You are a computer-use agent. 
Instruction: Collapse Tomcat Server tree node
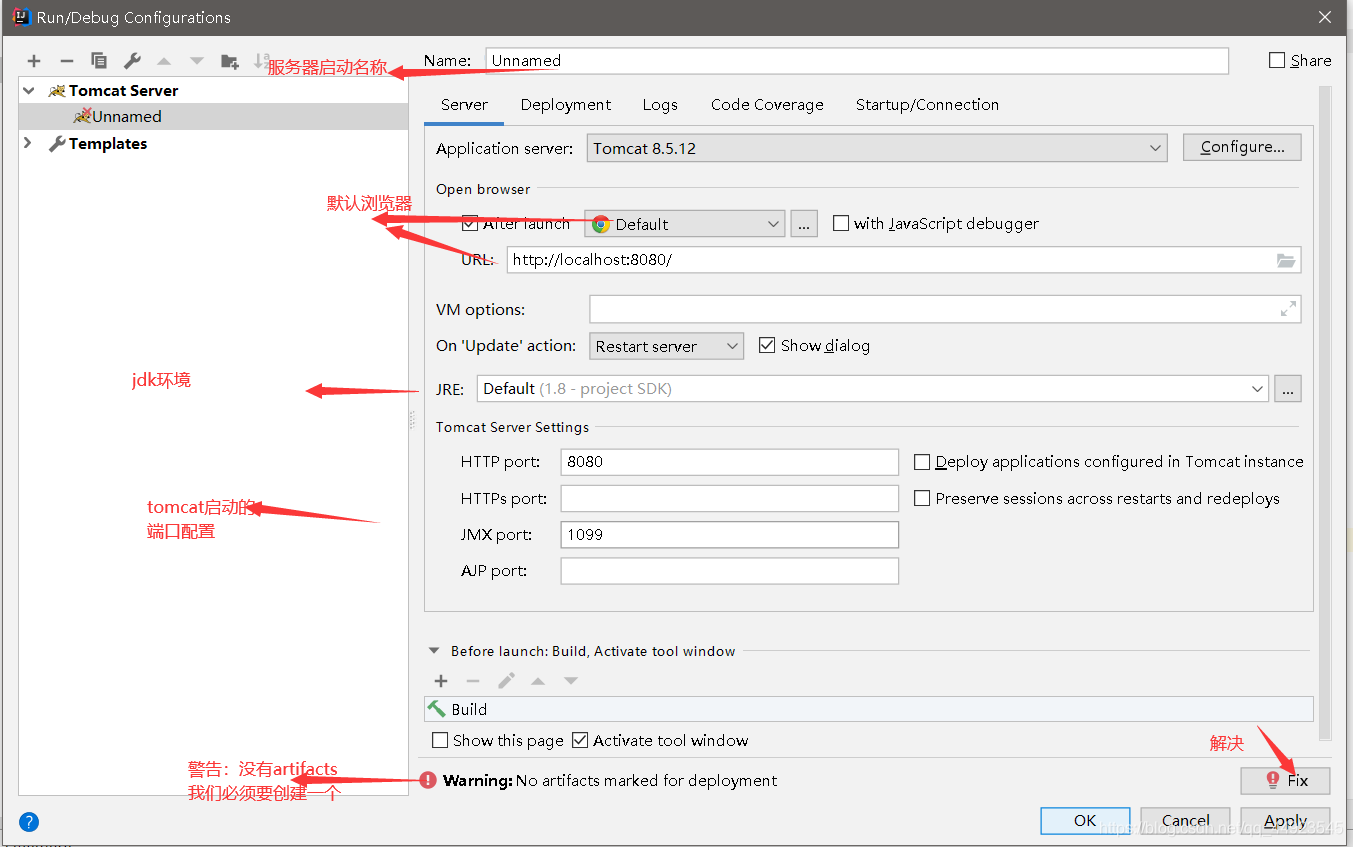(x=29, y=90)
